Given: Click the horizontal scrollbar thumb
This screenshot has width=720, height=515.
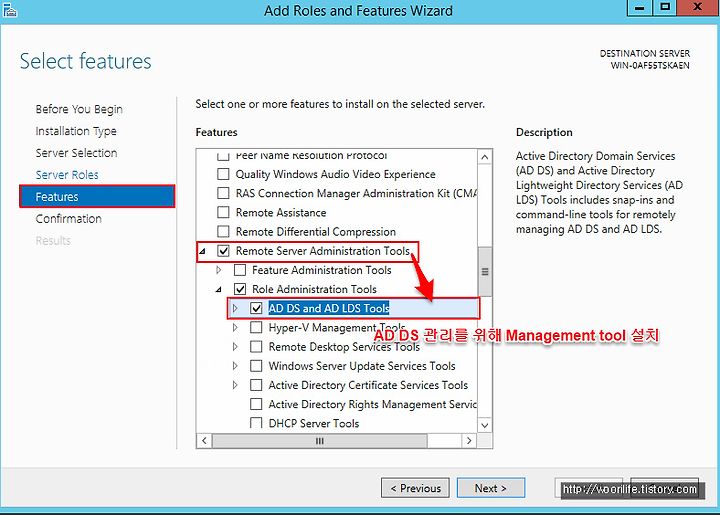Looking at the screenshot, I should [320, 441].
